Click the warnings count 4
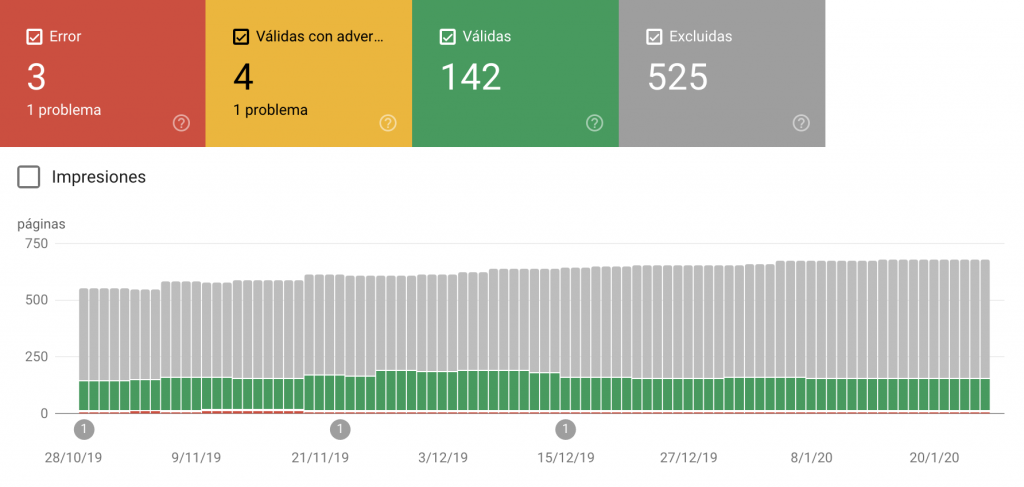Image resolution: width=1024 pixels, height=487 pixels. [244, 77]
